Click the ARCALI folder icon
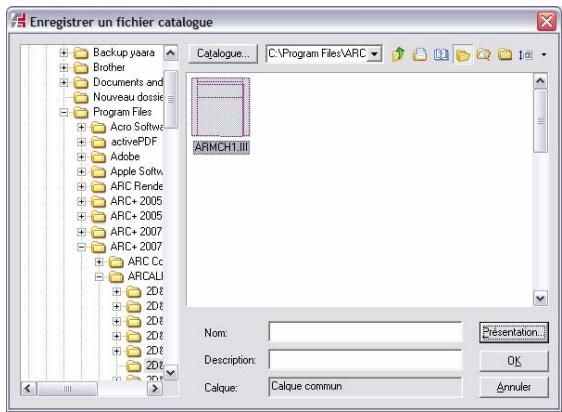This screenshot has width=562, height=412. [x=116, y=277]
